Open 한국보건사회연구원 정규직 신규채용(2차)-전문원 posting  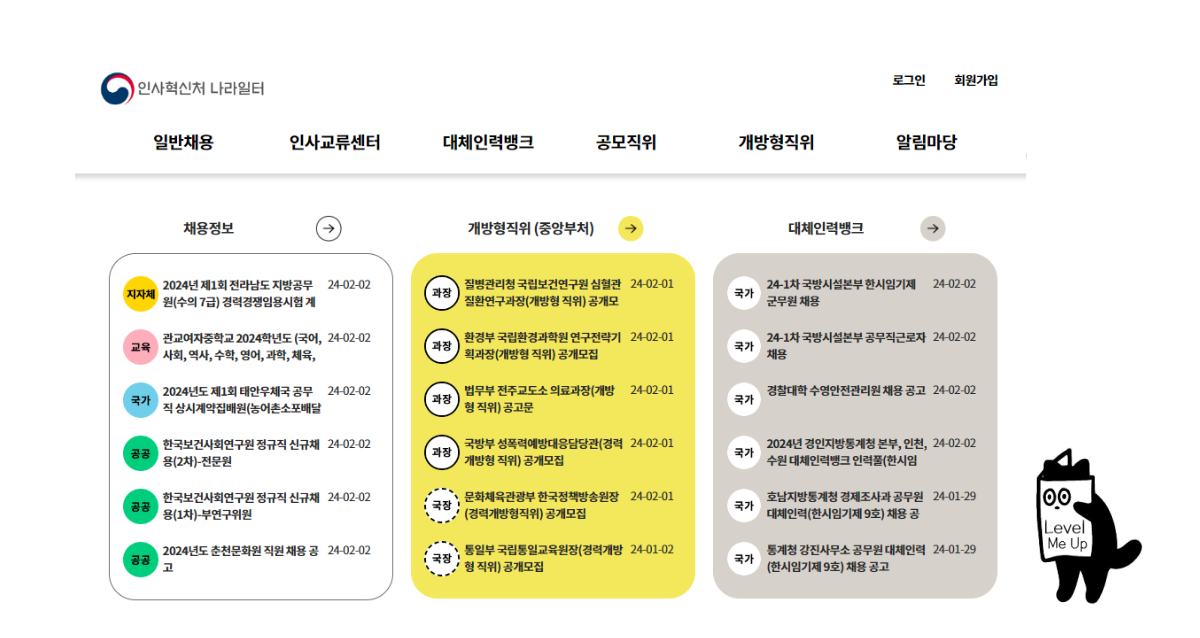click(241, 452)
